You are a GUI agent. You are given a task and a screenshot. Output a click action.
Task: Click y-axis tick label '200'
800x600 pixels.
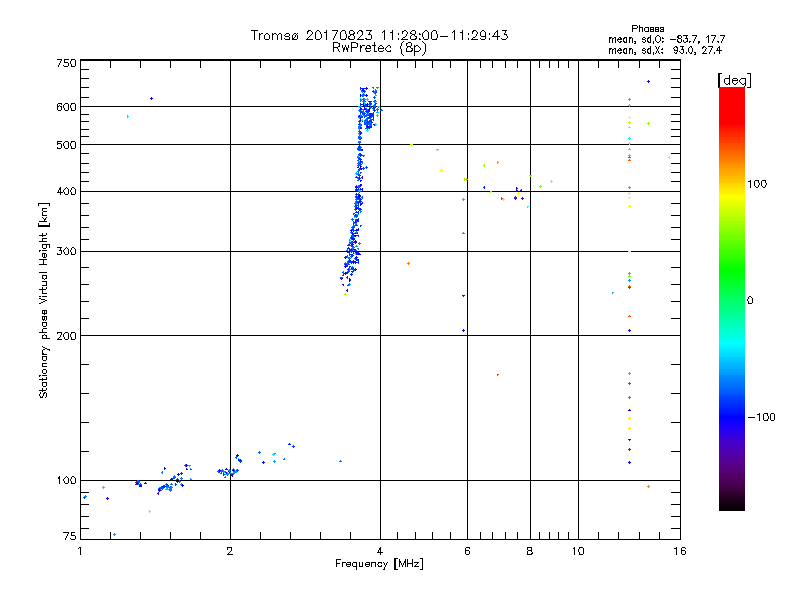pyautogui.click(x=66, y=336)
